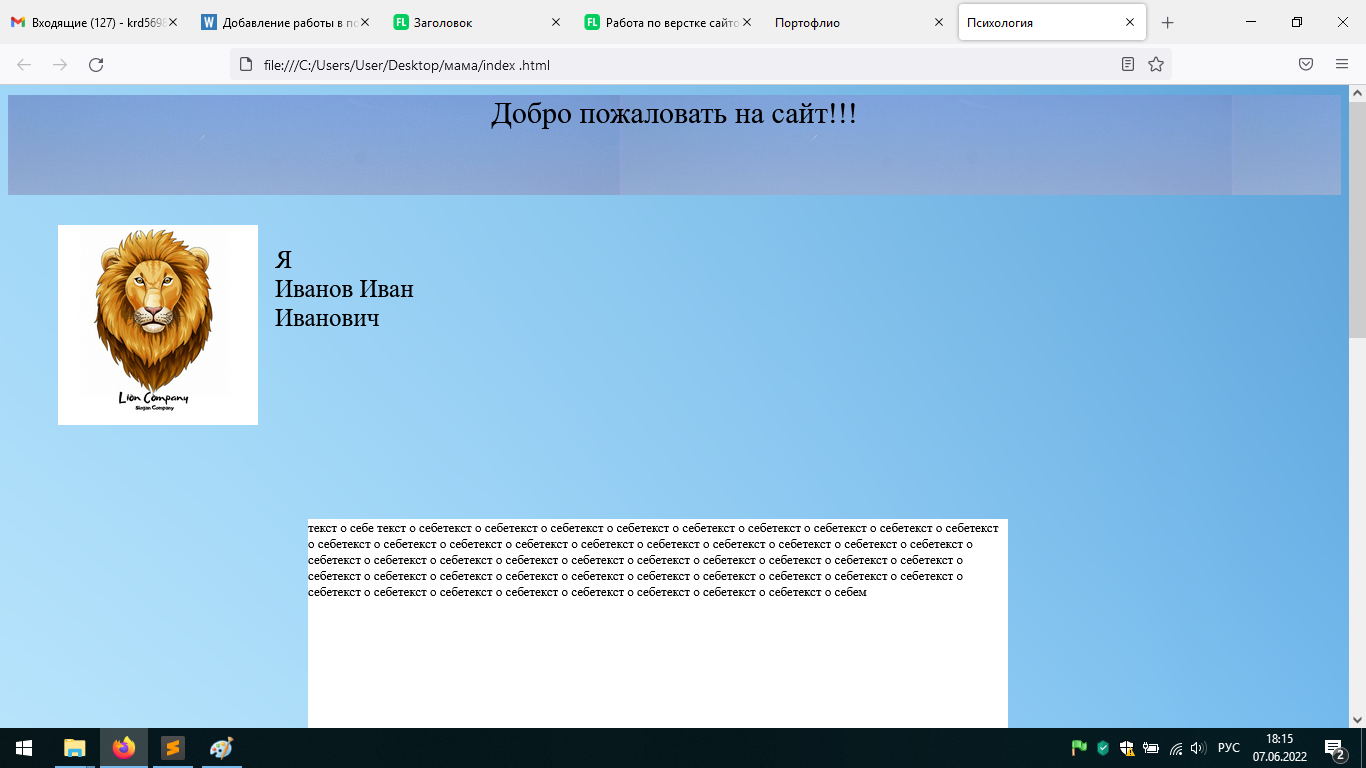Click the letter Я above the name
Image resolution: width=1366 pixels, height=768 pixels.
283,260
